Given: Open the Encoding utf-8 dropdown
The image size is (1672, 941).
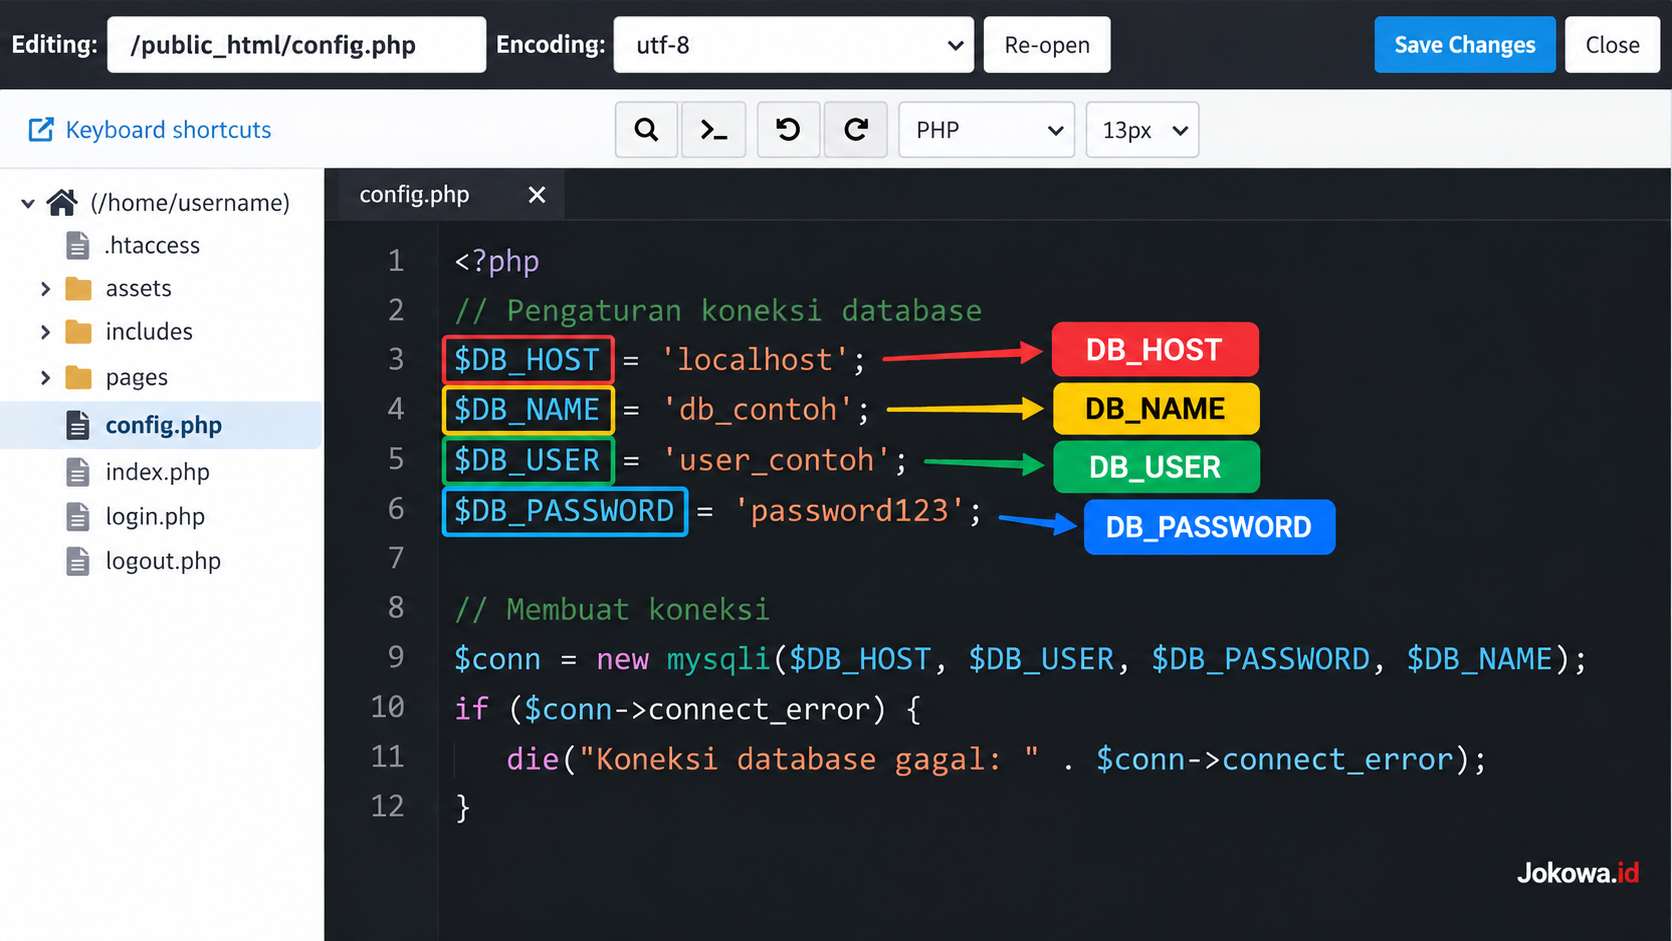Looking at the screenshot, I should click(793, 45).
